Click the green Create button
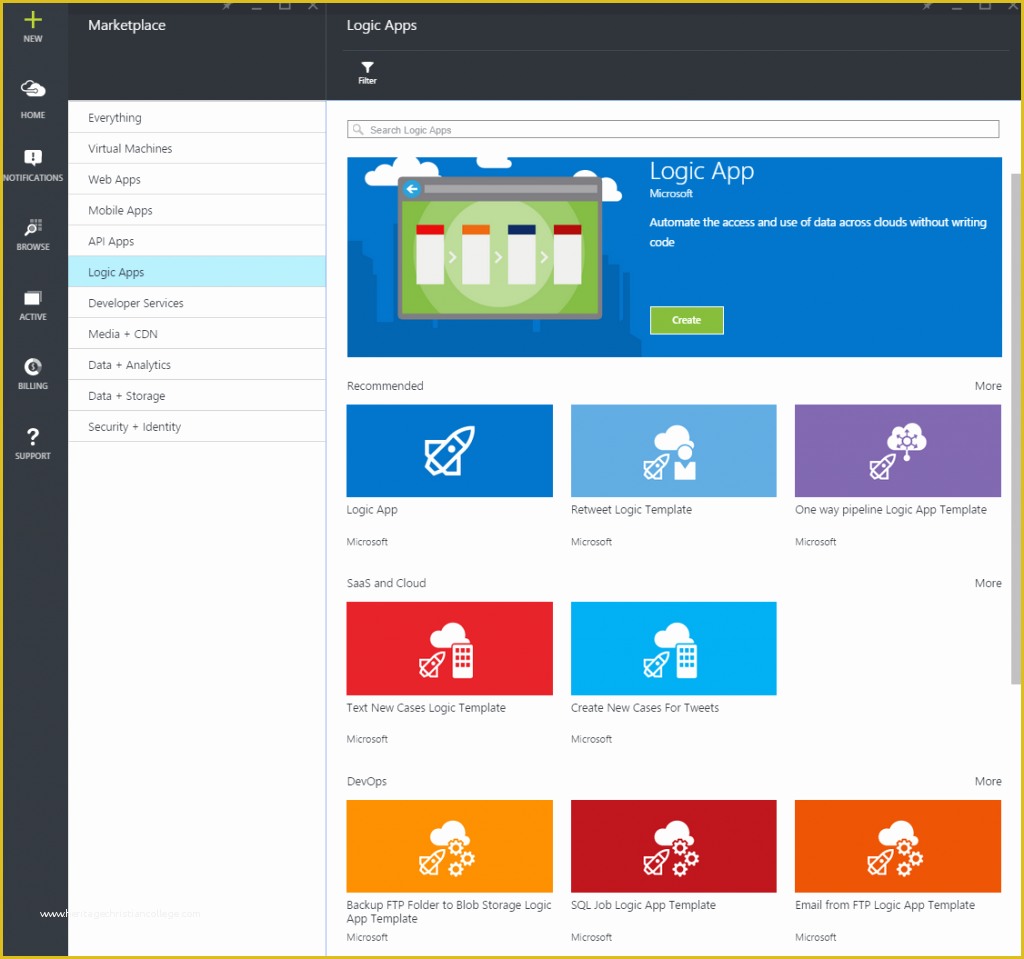 [x=686, y=320]
